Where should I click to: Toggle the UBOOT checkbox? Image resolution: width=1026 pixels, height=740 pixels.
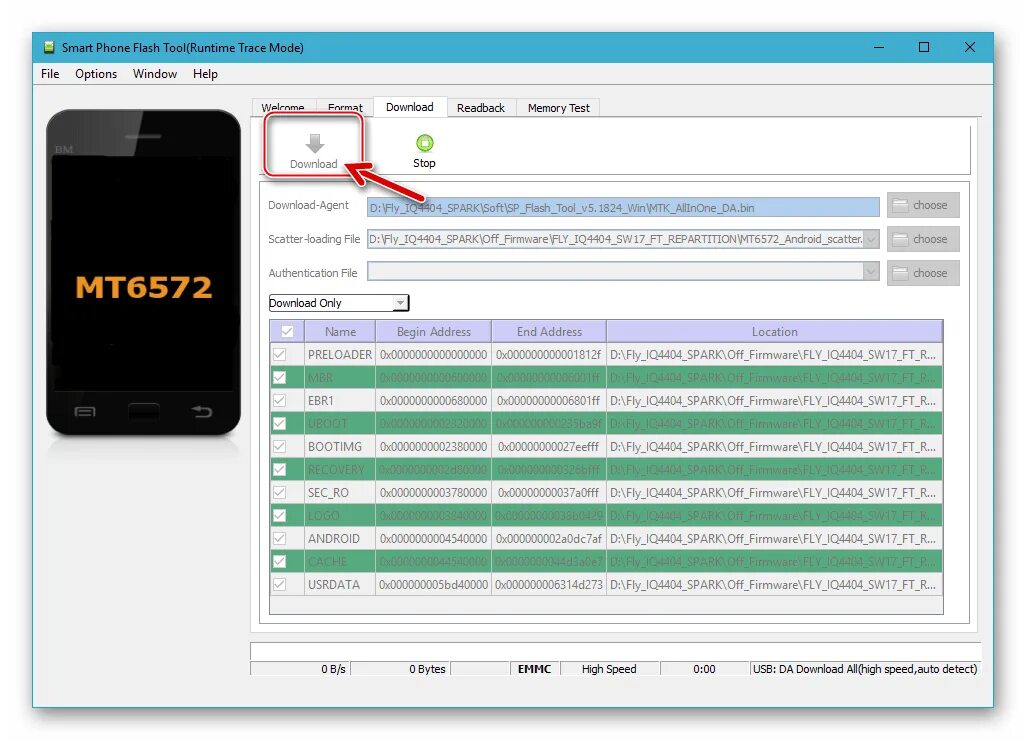coord(279,423)
